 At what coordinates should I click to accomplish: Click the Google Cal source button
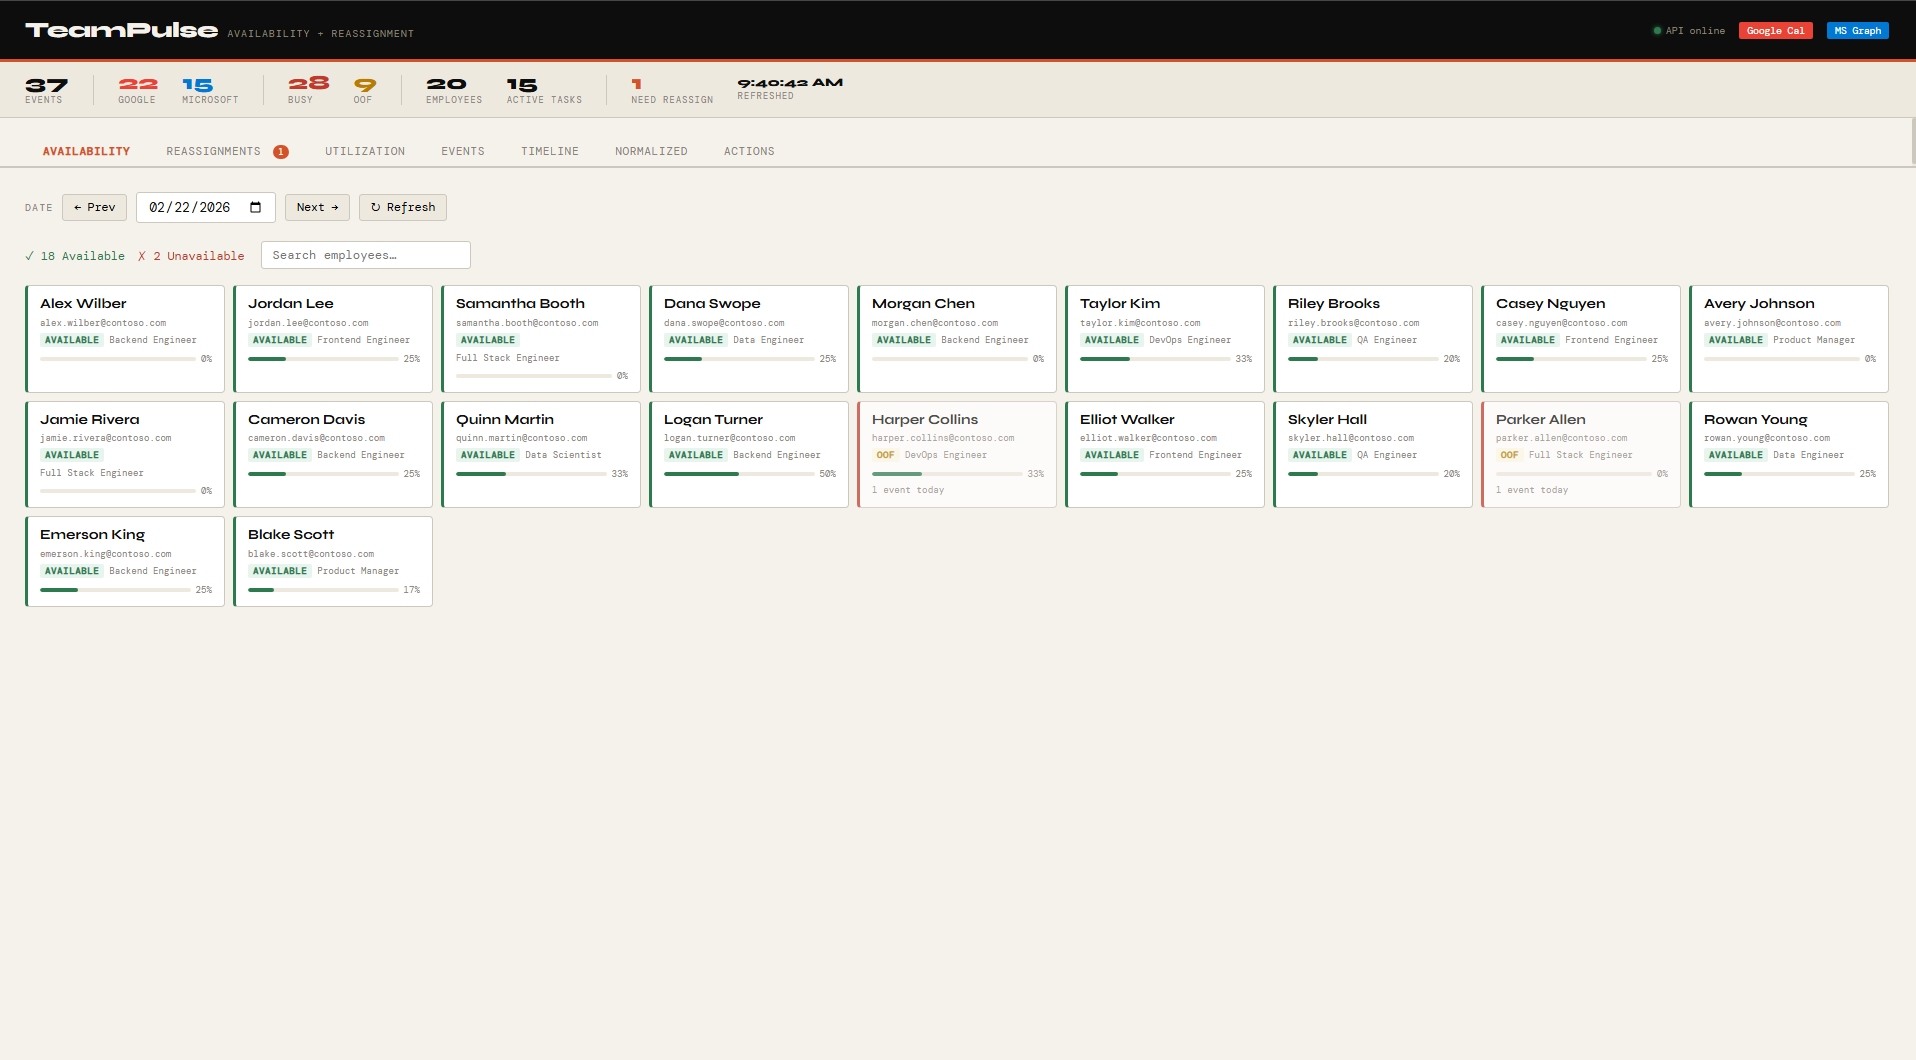1776,31
